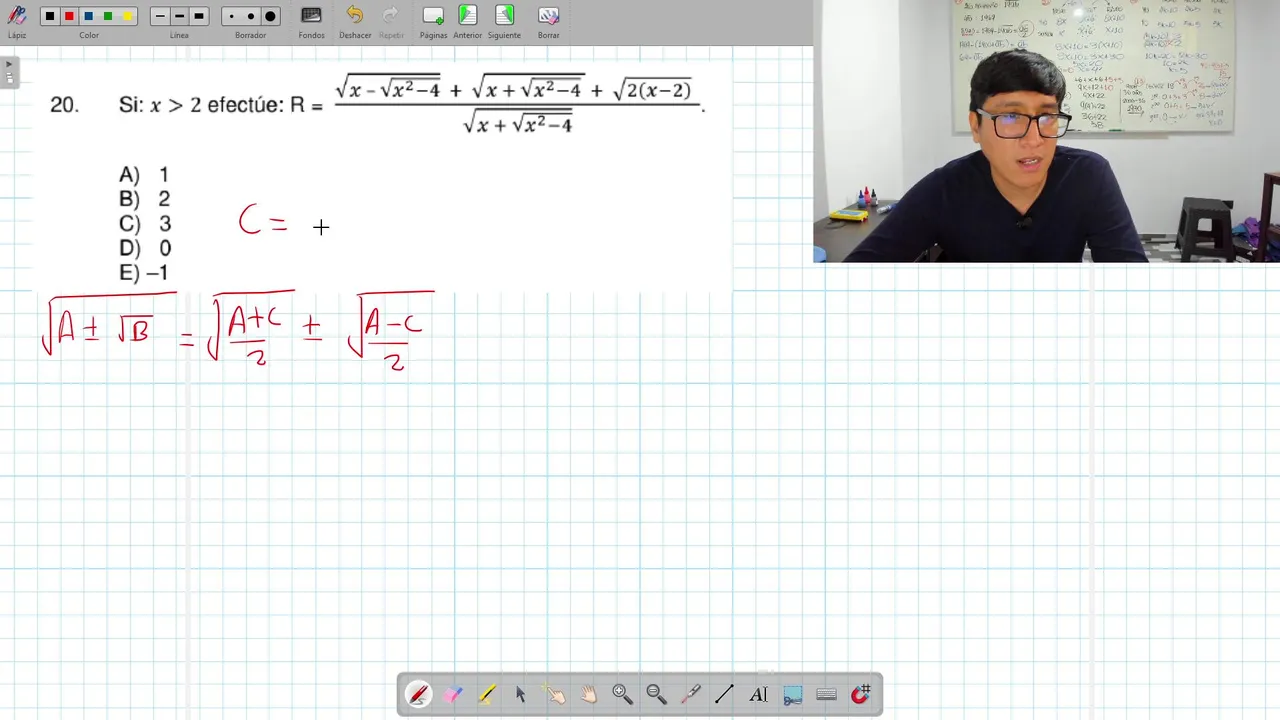
Task: Pick the green color swatch
Action: (x=108, y=16)
